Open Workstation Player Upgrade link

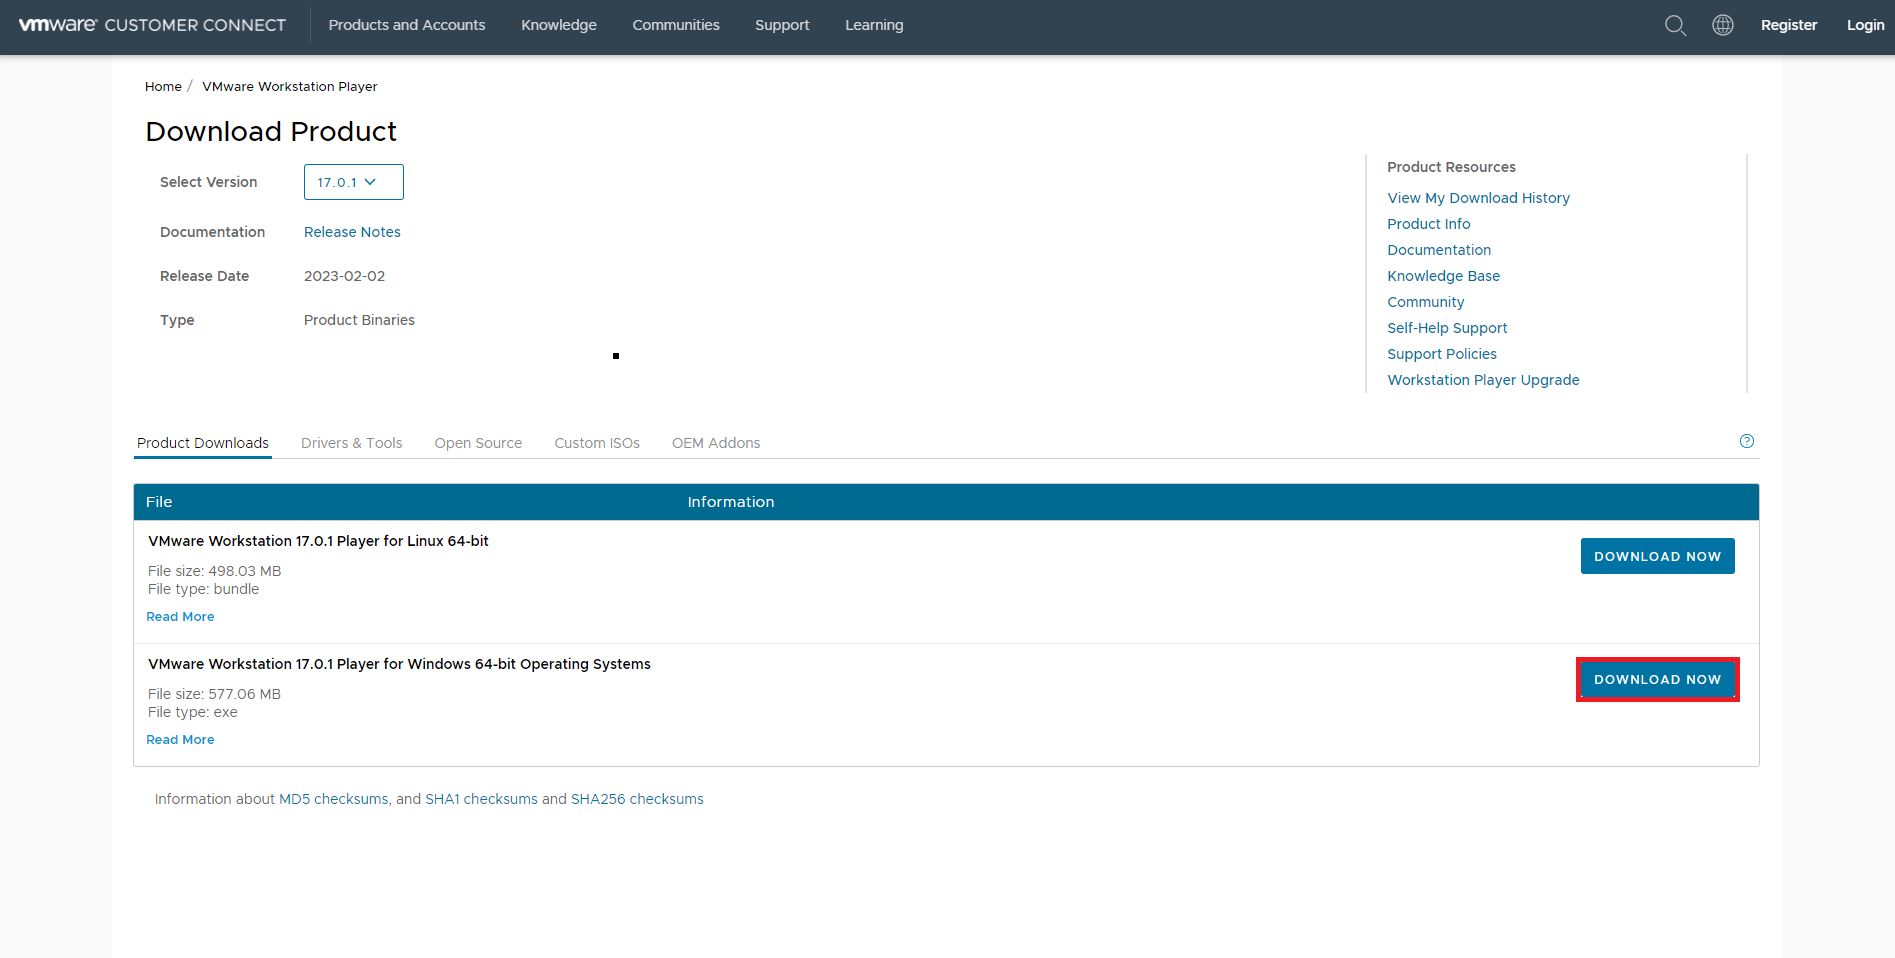[1483, 380]
